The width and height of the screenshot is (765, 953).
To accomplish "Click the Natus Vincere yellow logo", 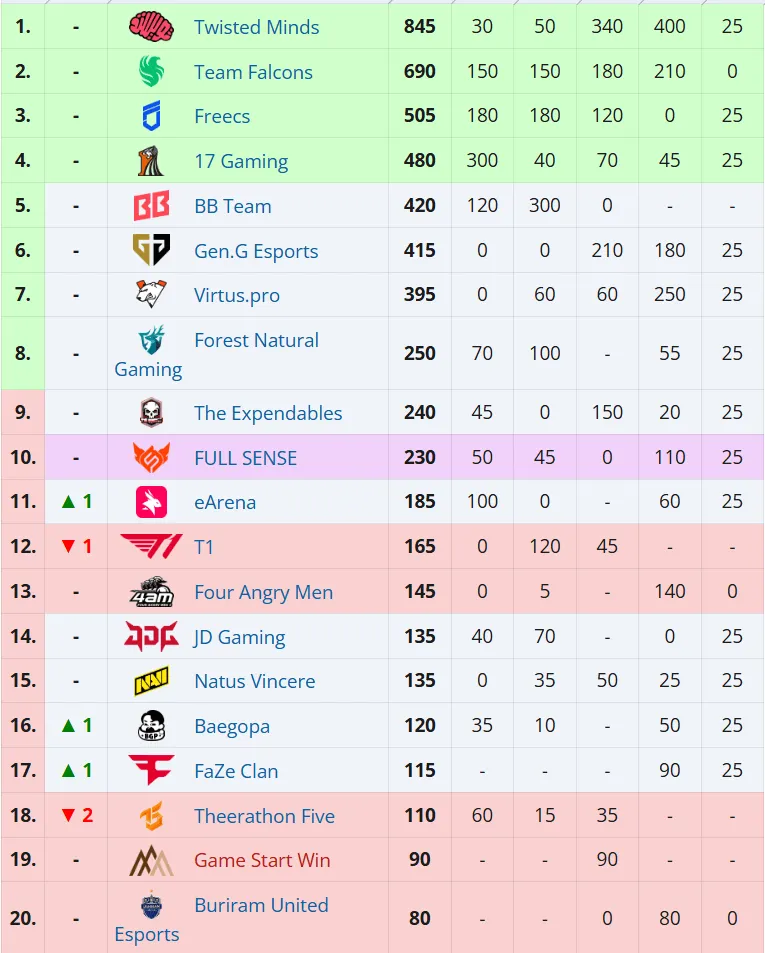I will (151, 682).
